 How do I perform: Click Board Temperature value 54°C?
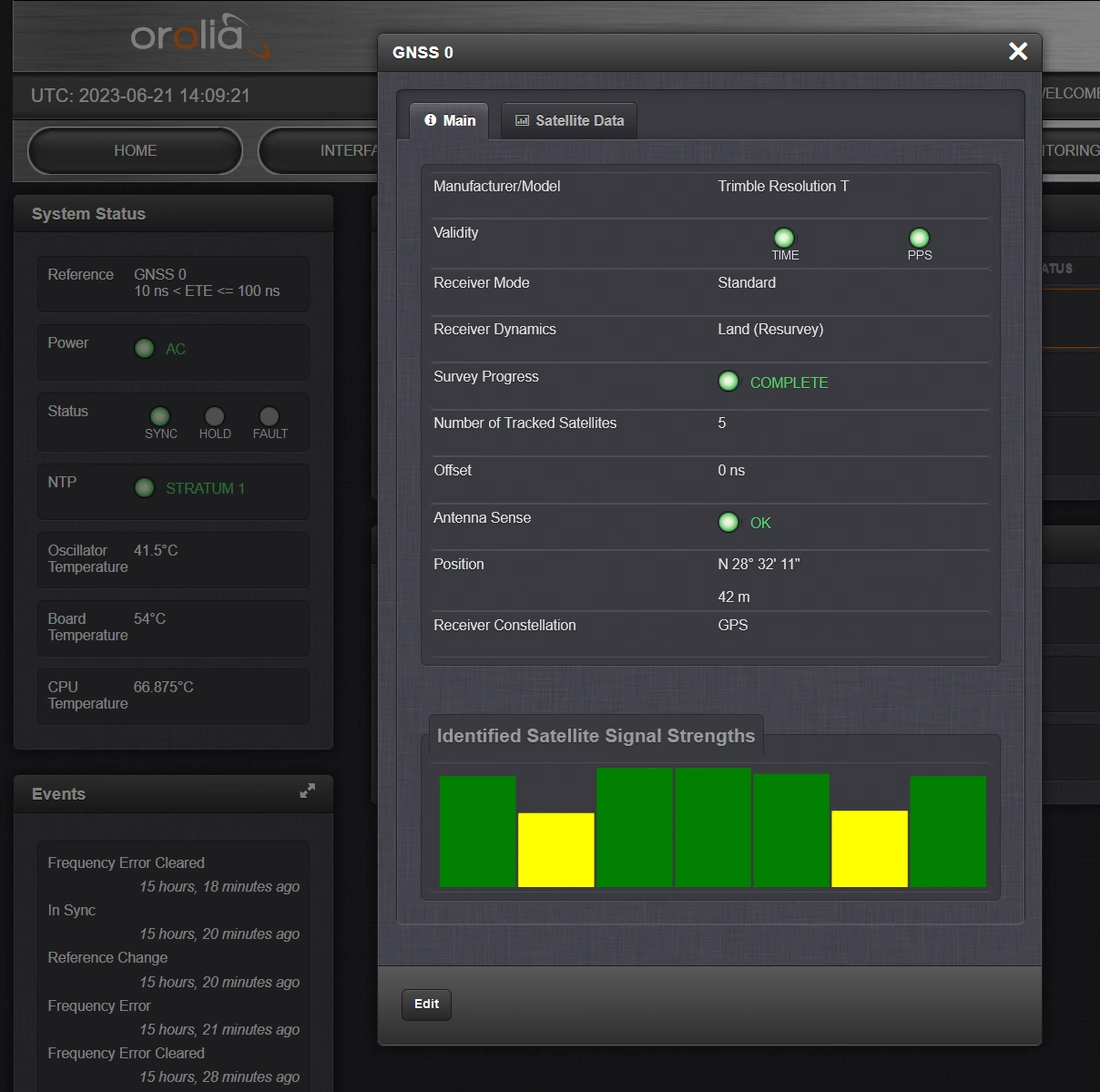point(149,619)
